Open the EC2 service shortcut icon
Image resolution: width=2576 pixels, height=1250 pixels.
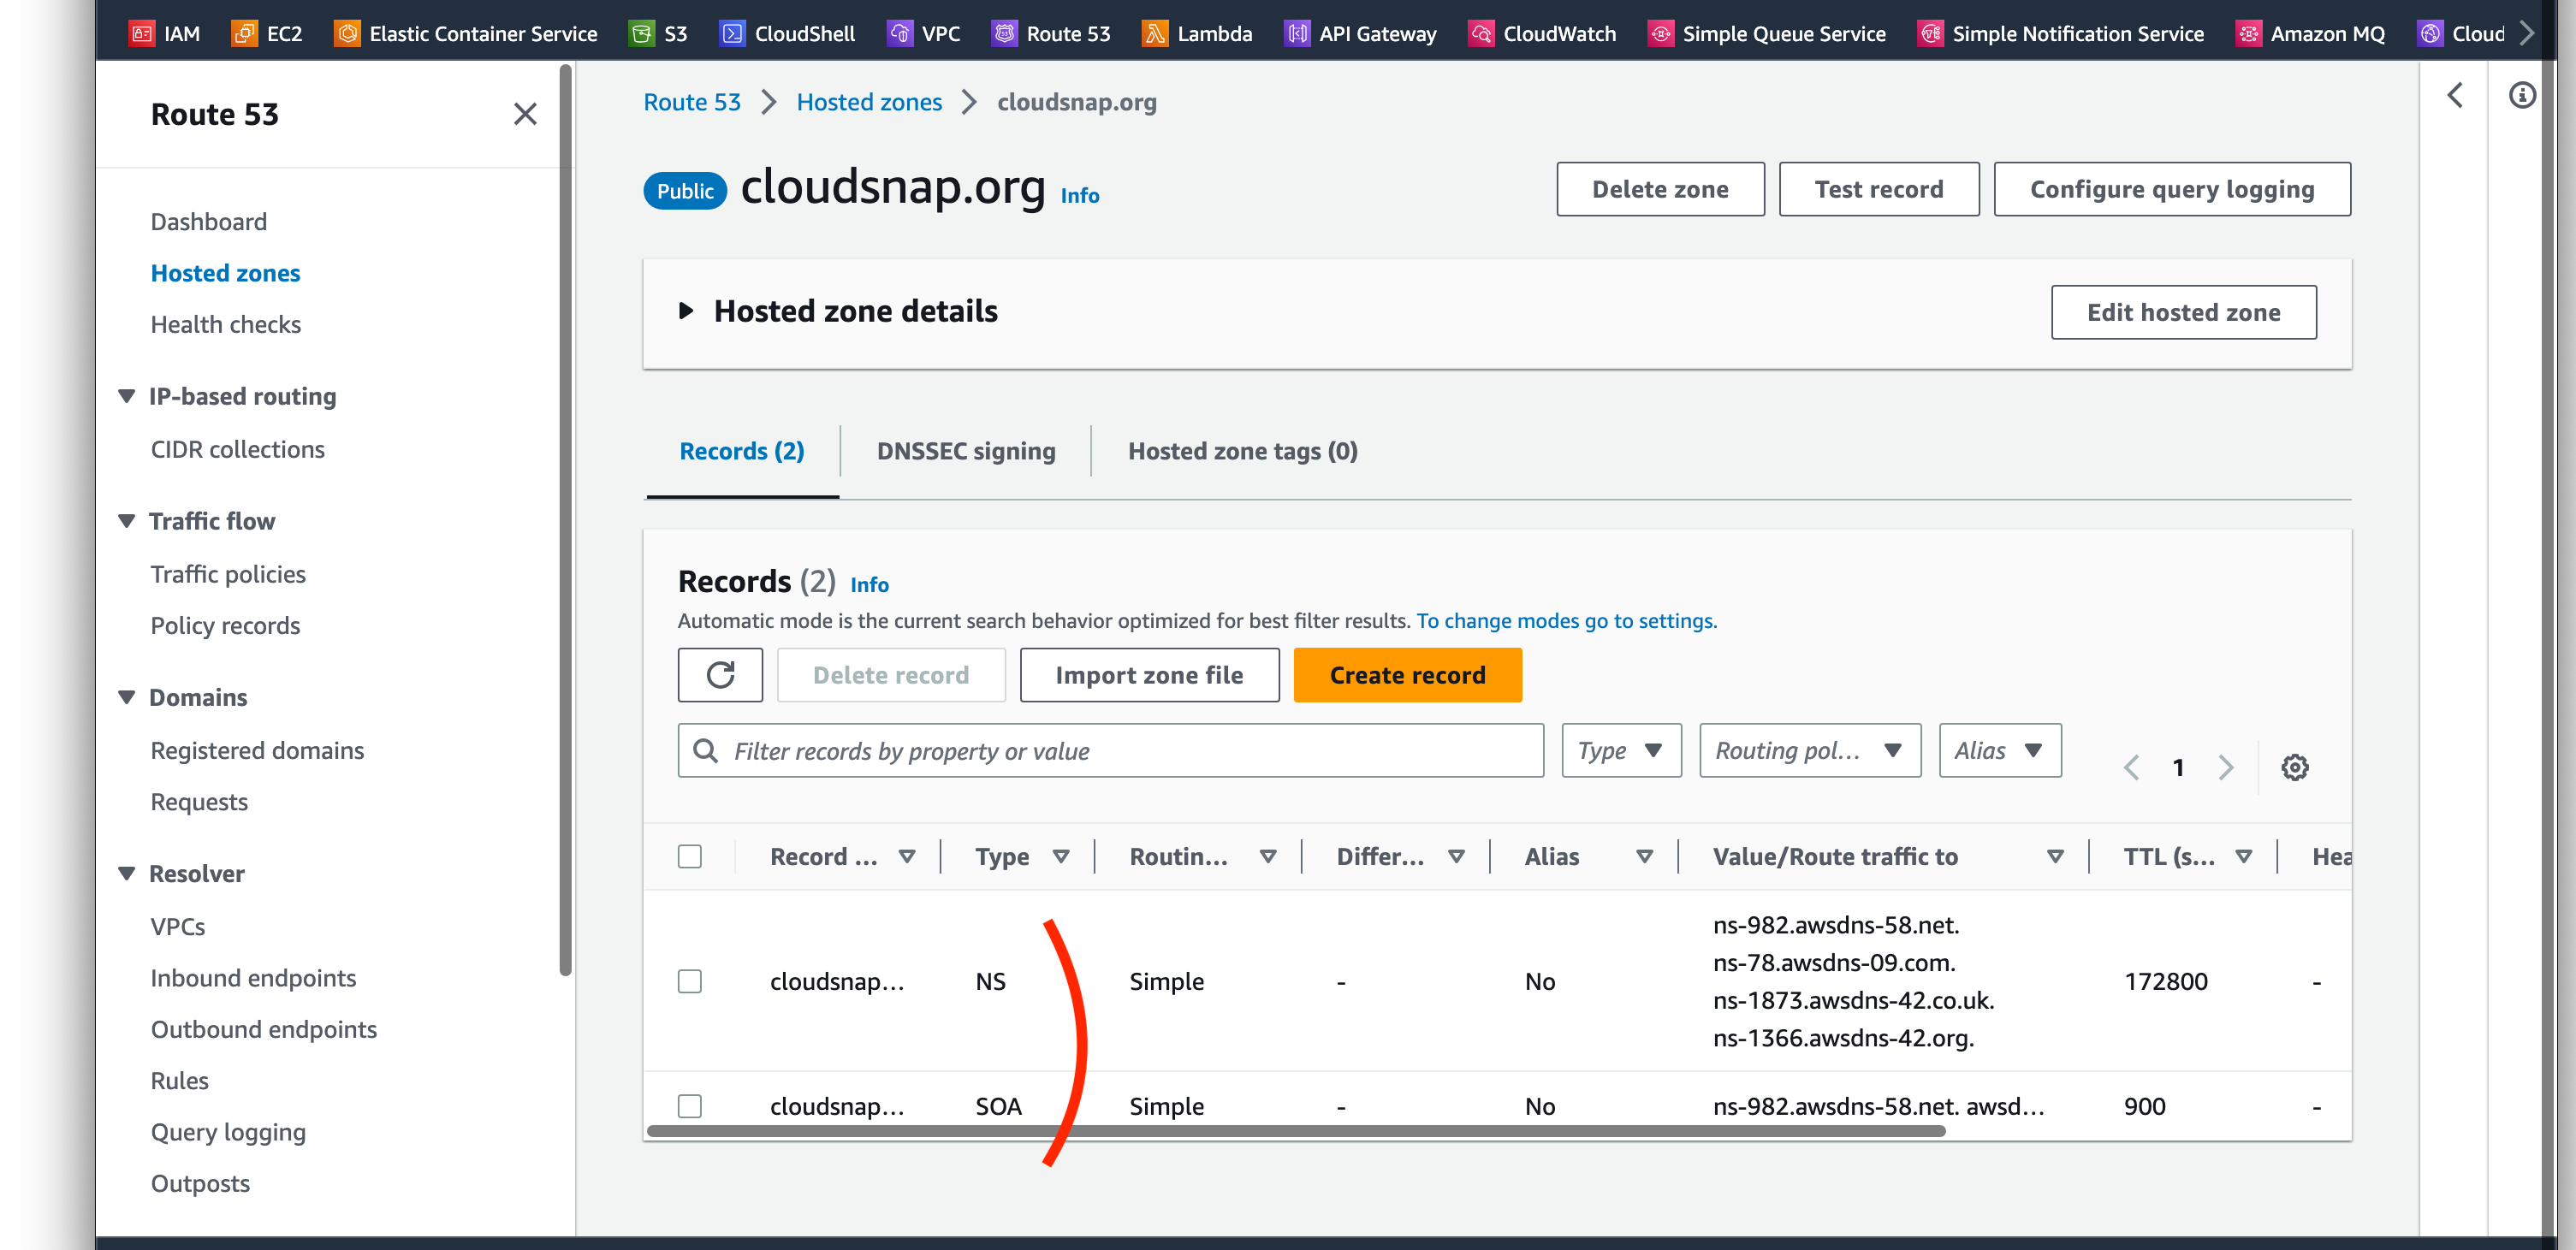(x=244, y=33)
